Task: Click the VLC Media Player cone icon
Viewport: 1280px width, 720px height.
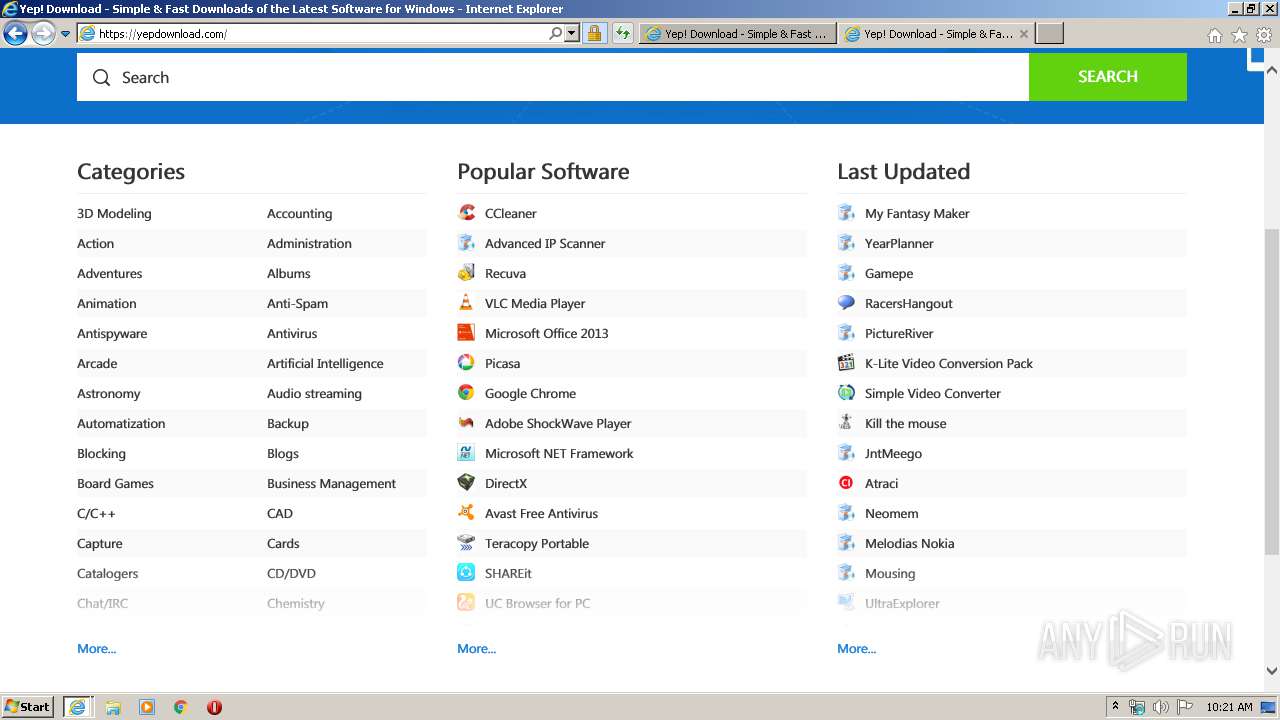Action: point(466,303)
